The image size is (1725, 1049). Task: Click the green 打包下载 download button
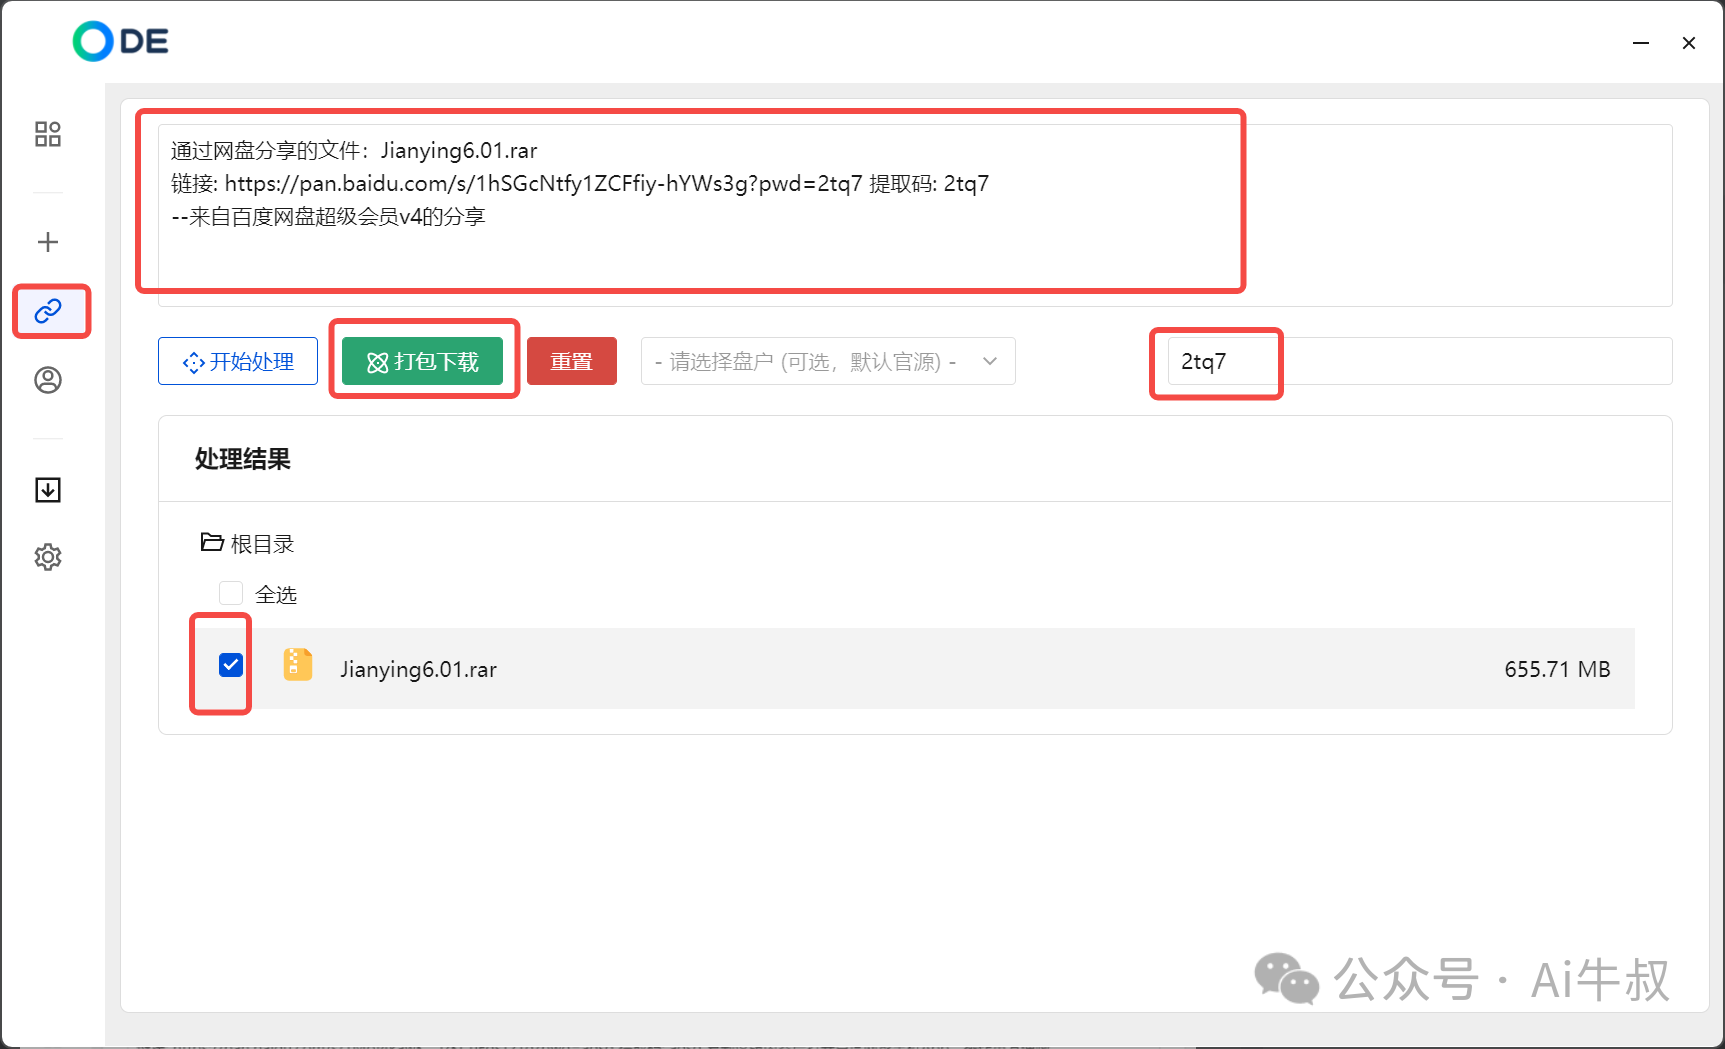tap(424, 362)
